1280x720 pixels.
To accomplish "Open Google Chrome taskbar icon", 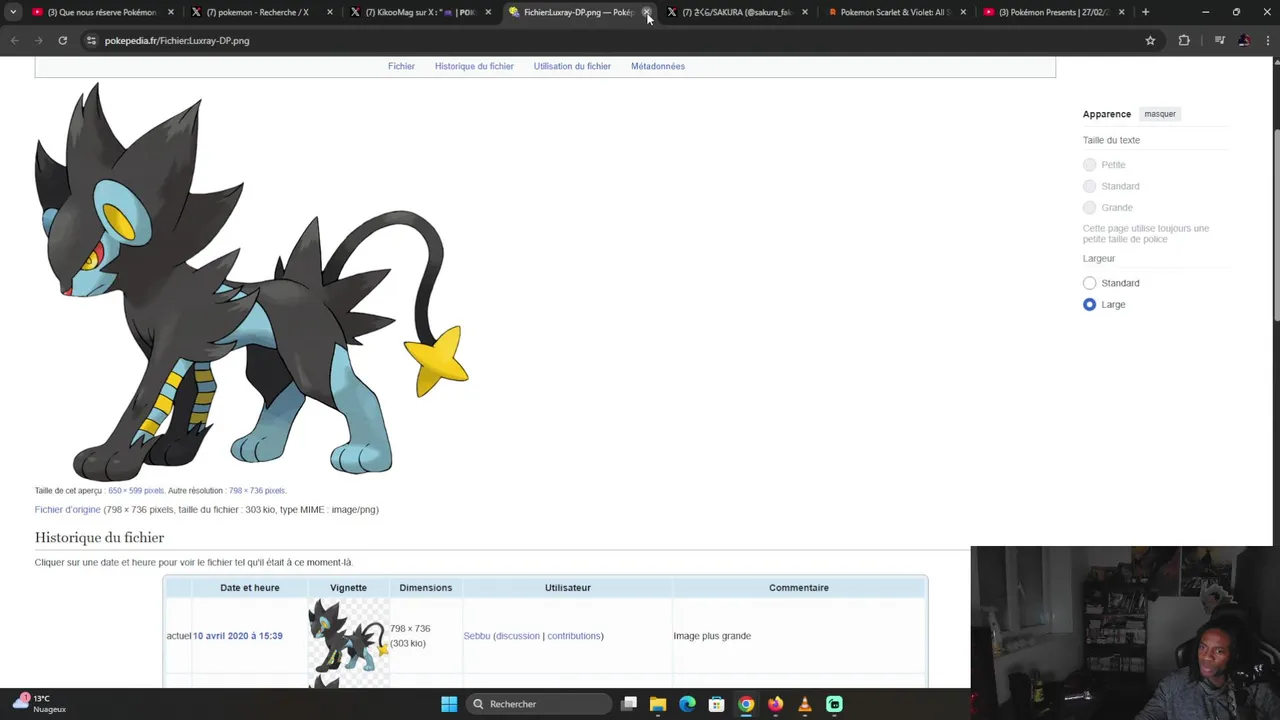I will pos(746,704).
